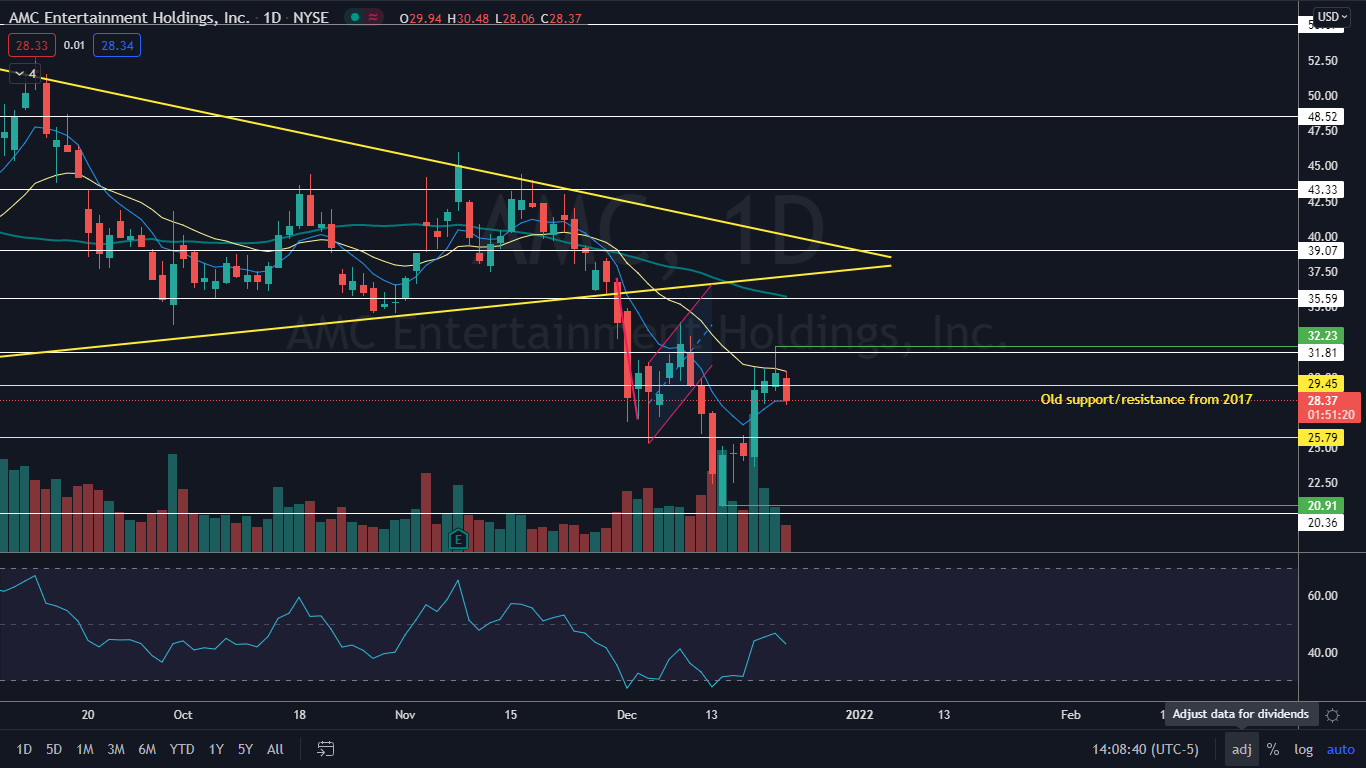Click the 20.36 price level label
Image resolution: width=1366 pixels, height=768 pixels.
1322,522
